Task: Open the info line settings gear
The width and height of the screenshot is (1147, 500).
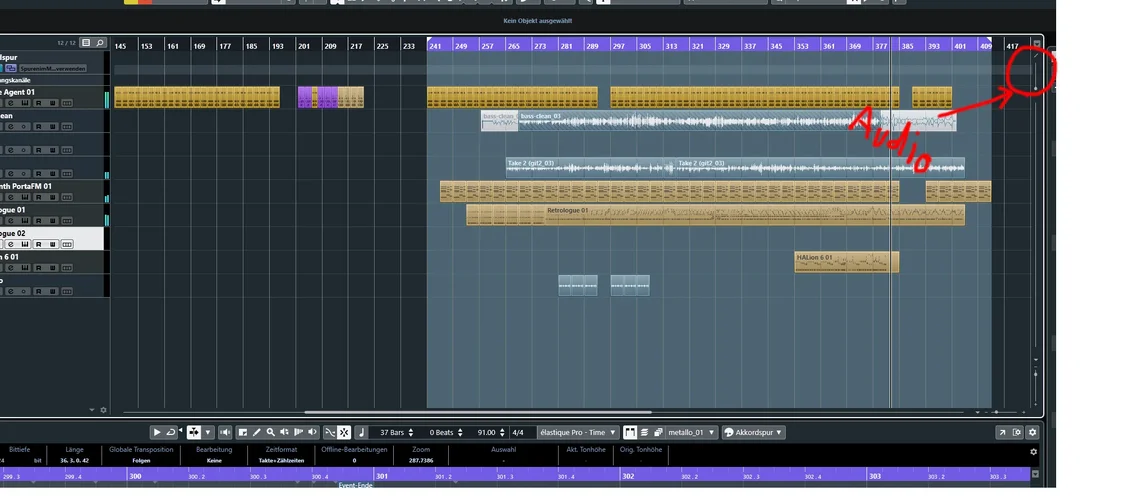Action: 1034,452
